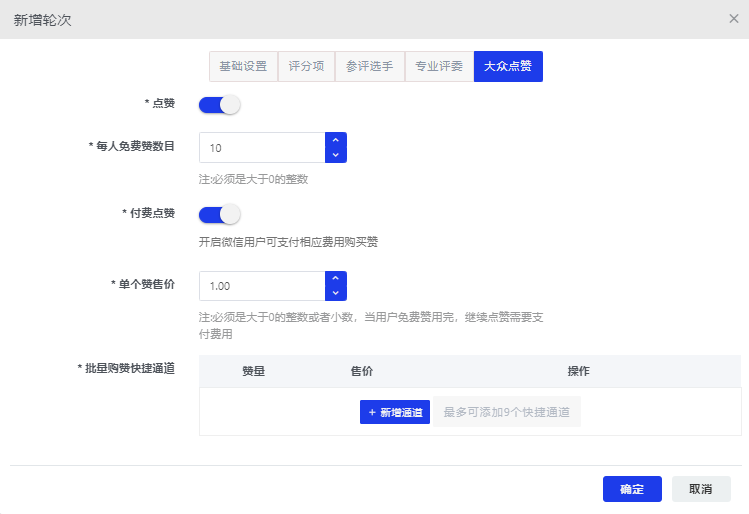Increase 单个赞售价 with up arrow
Image resolution: width=749 pixels, height=514 pixels.
[336, 278]
